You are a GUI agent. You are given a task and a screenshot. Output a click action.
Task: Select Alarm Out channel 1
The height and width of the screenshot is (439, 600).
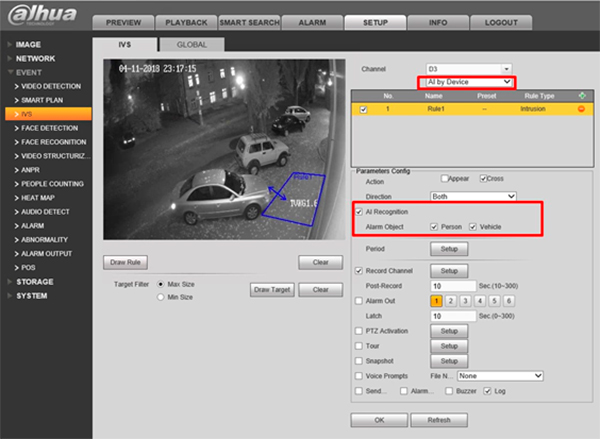(436, 301)
